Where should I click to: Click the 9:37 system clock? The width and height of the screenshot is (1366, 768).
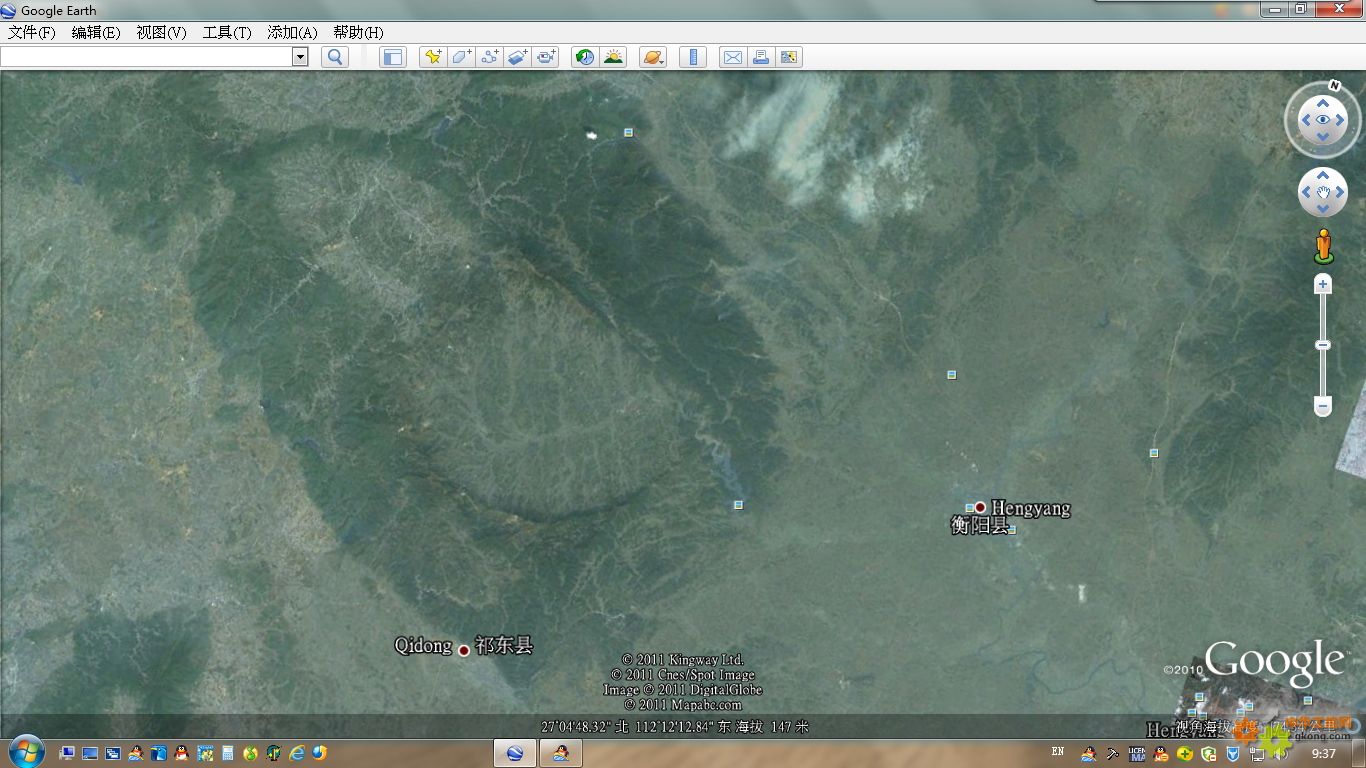coord(1323,753)
